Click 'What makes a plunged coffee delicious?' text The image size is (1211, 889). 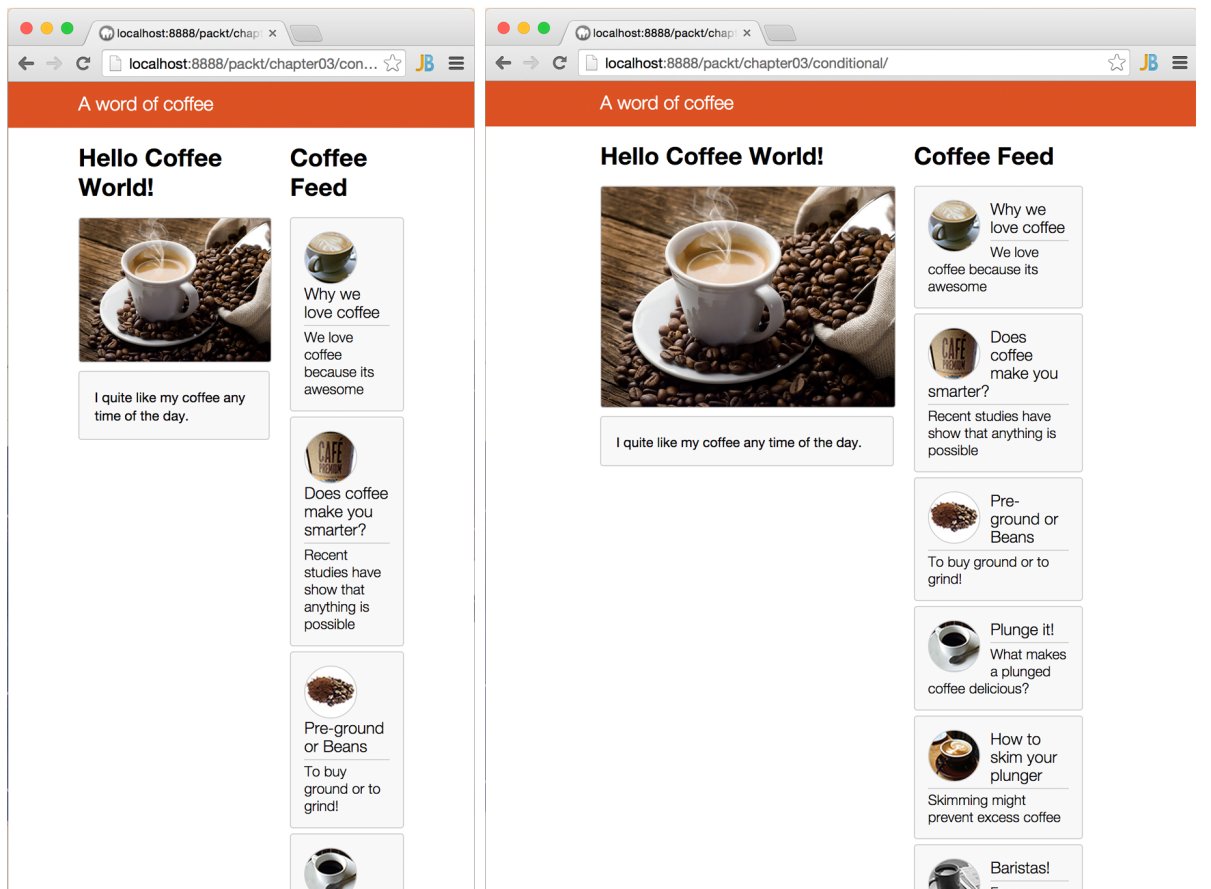coord(997,671)
